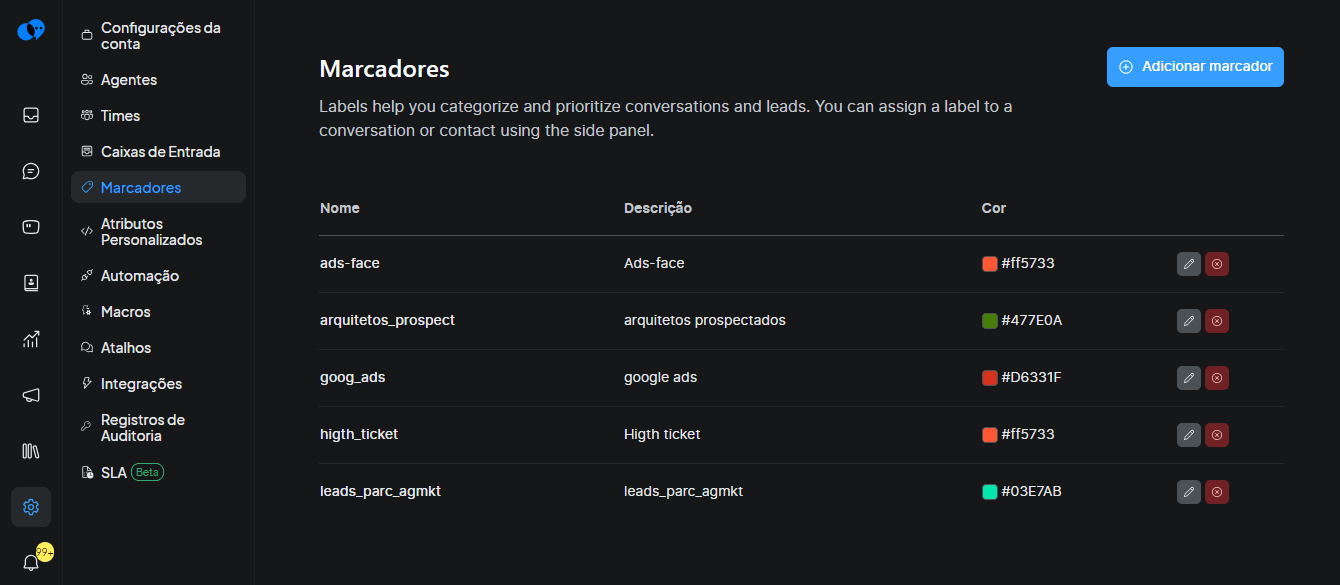Open the reports chart icon

click(x=31, y=339)
